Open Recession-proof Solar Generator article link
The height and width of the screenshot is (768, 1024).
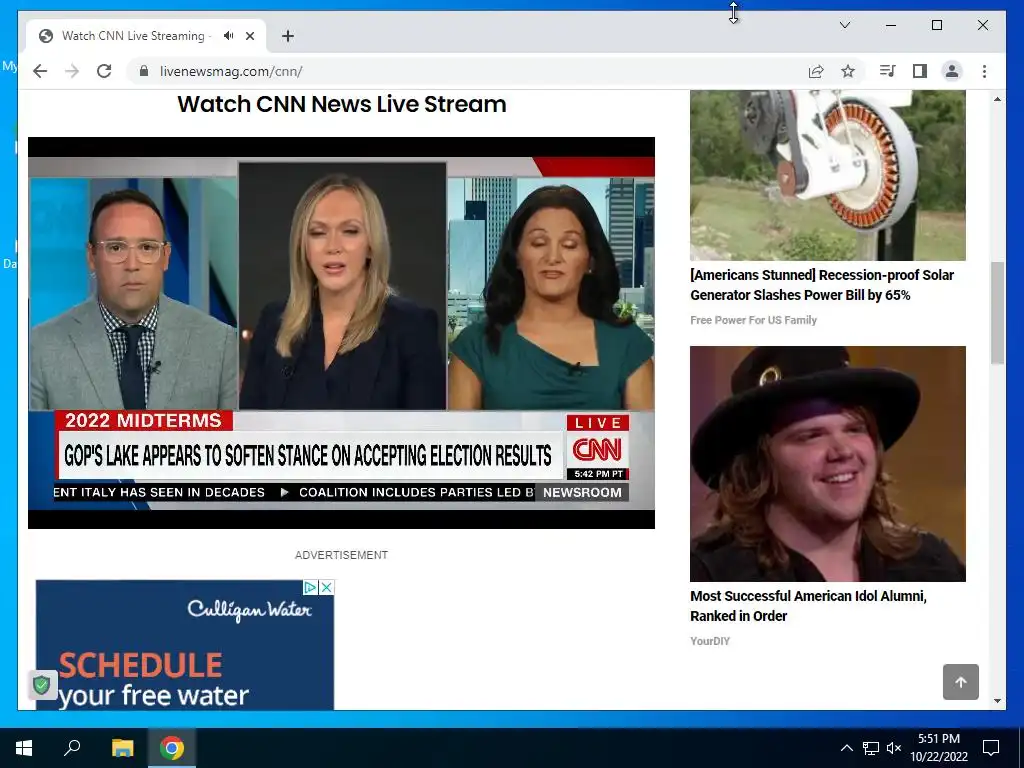822,285
